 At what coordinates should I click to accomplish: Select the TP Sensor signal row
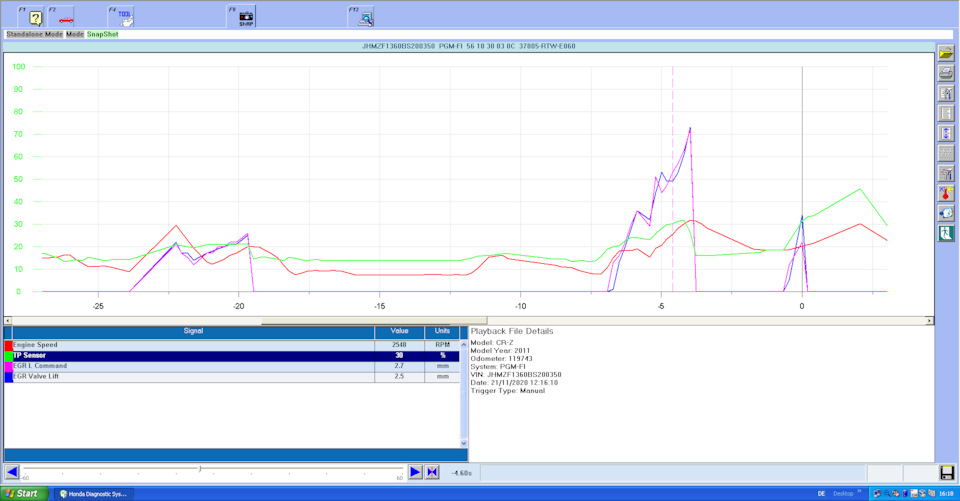coord(232,355)
